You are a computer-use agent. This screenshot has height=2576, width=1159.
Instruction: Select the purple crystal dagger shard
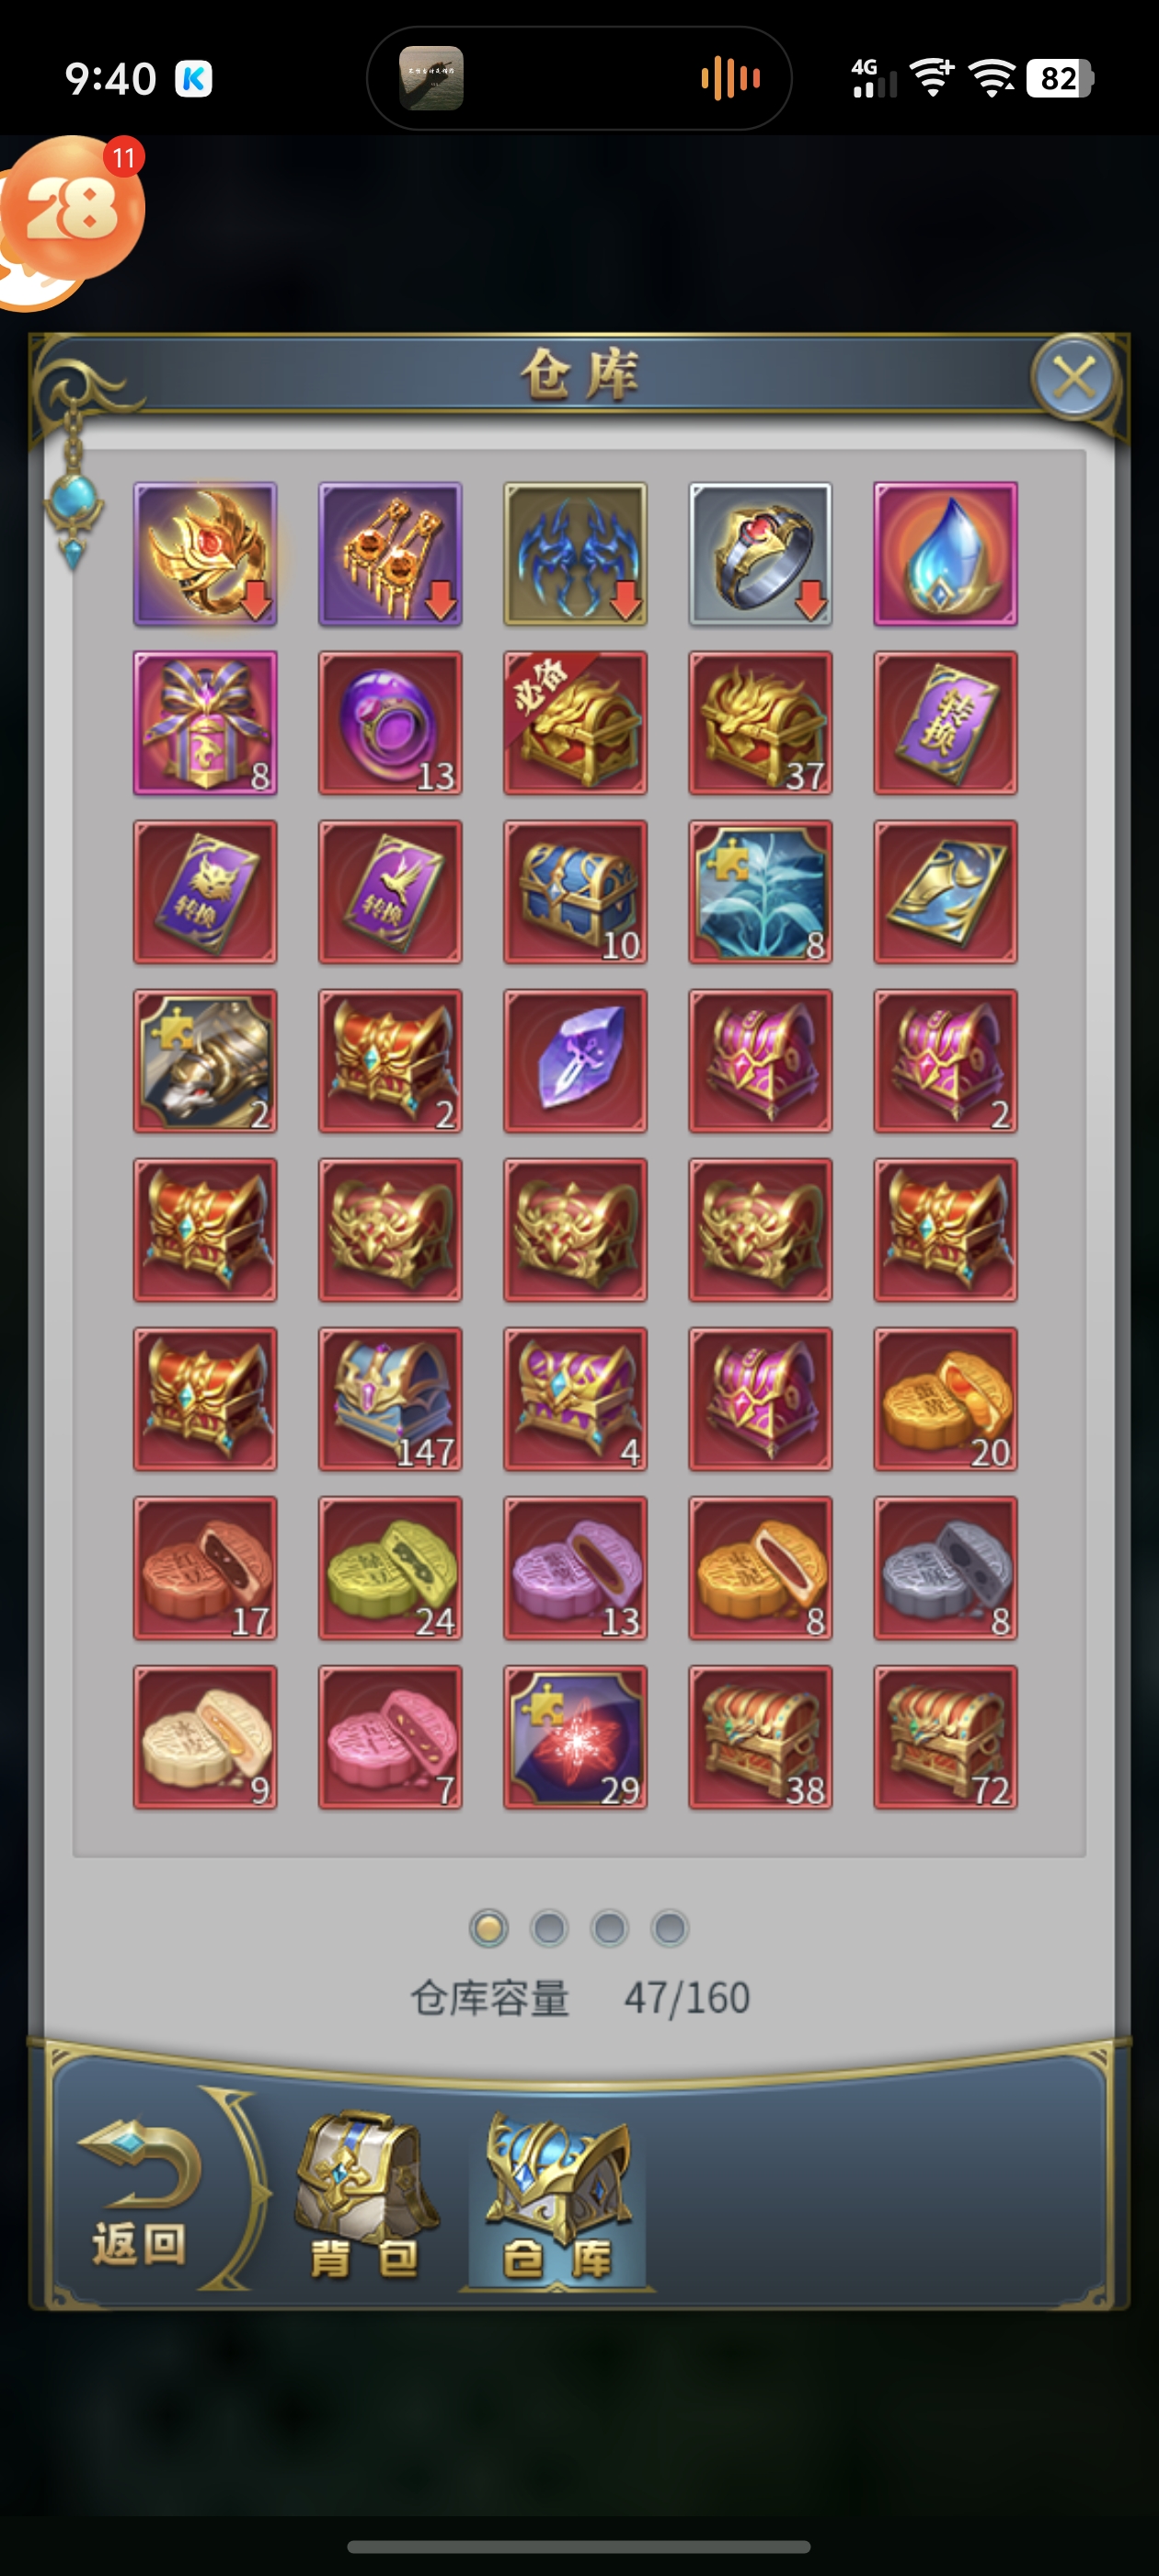pyautogui.click(x=575, y=1061)
